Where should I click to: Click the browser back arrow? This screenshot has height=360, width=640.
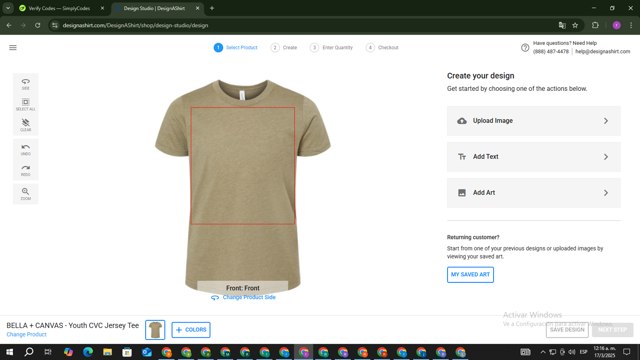[x=9, y=25]
